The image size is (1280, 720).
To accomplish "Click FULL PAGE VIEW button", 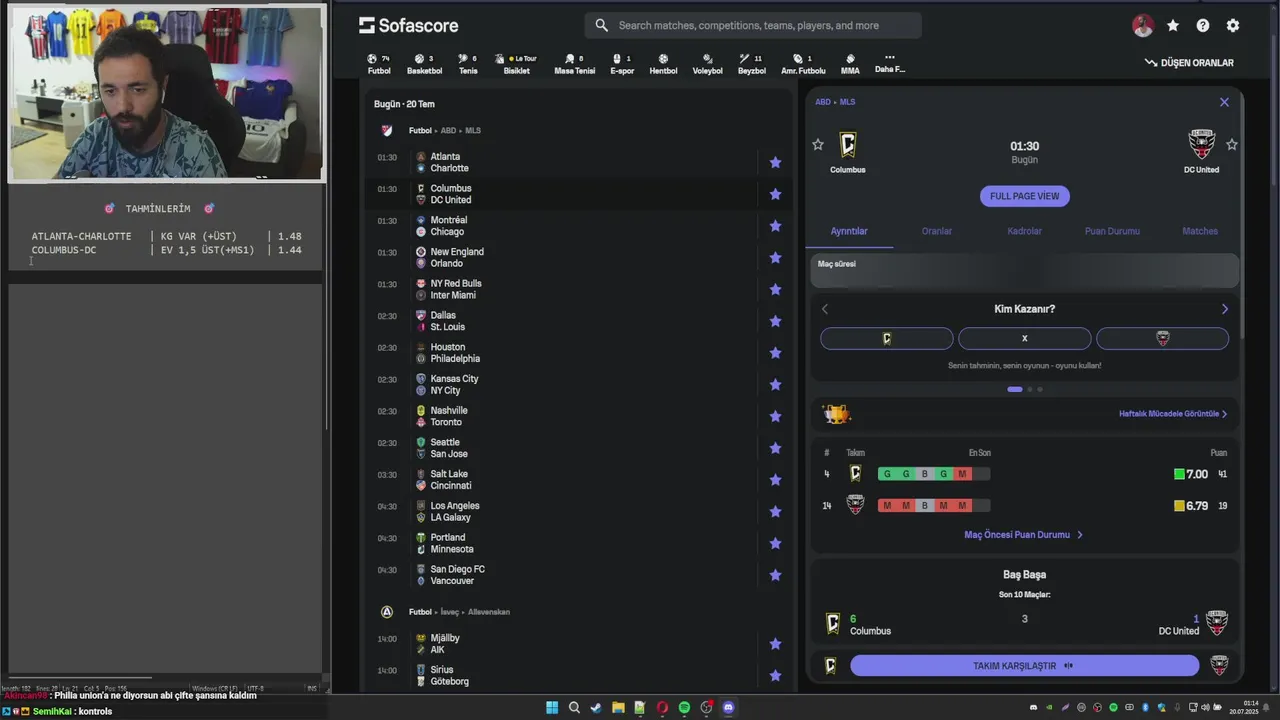I will coord(1024,196).
